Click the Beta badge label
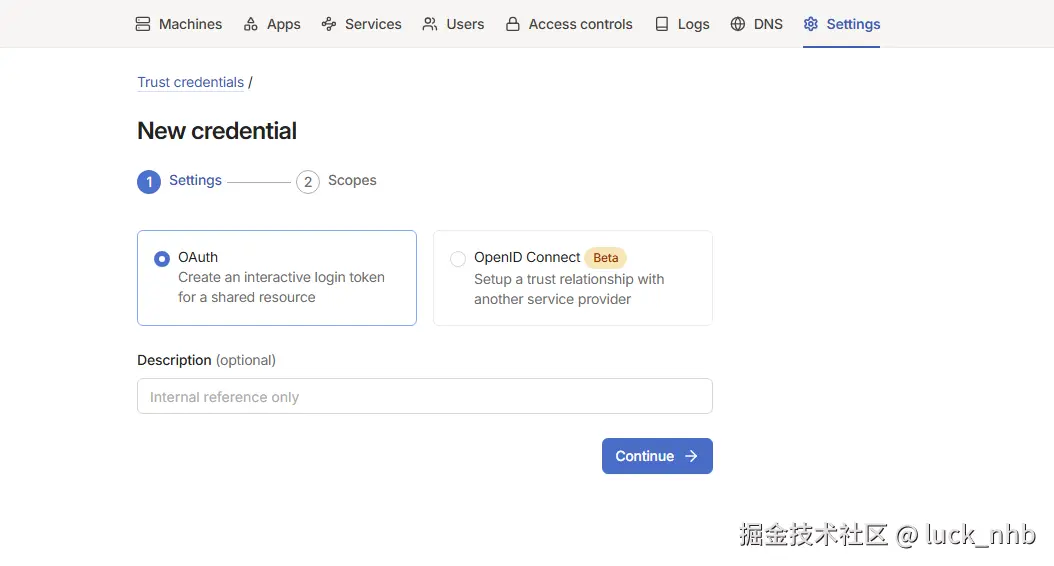The width and height of the screenshot is (1054, 566). click(x=606, y=258)
